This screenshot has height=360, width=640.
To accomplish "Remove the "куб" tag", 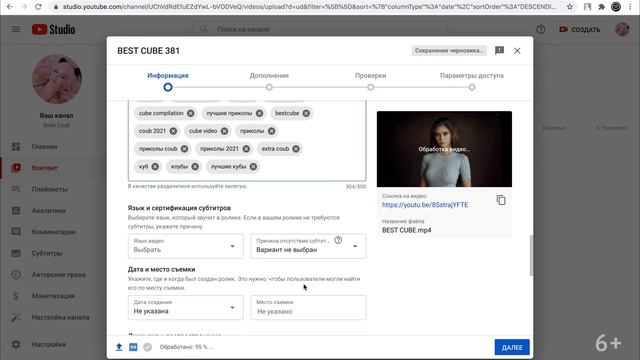I will [x=155, y=167].
